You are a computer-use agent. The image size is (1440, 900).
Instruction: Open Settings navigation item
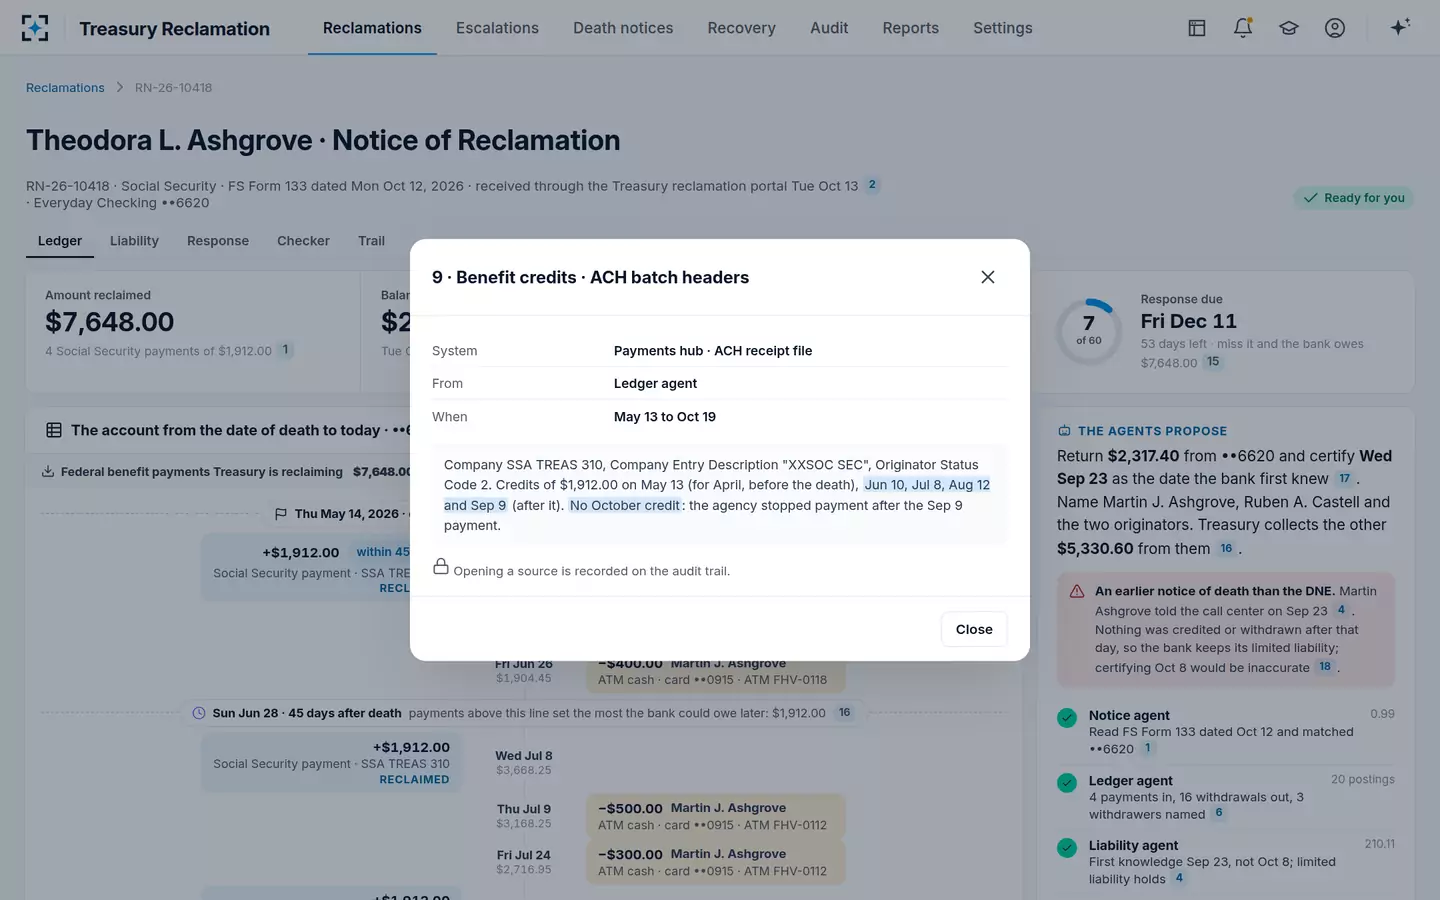[1003, 28]
